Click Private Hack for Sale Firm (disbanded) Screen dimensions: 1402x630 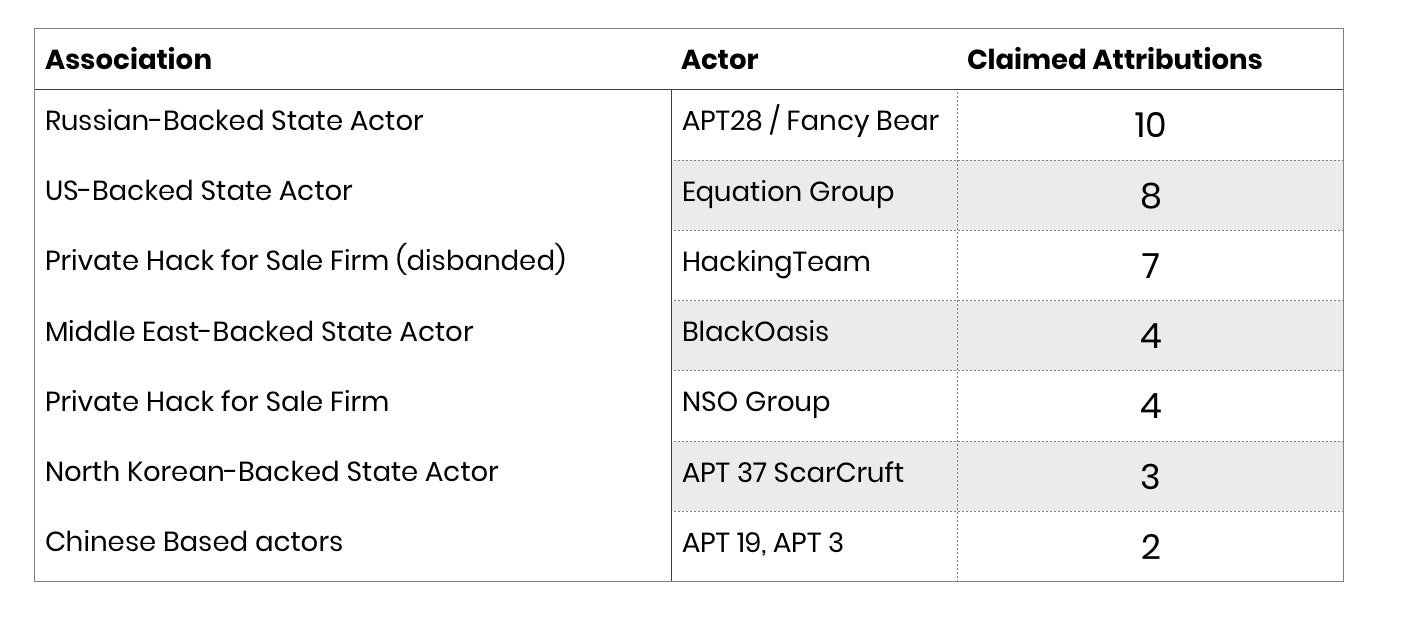pyautogui.click(x=305, y=261)
